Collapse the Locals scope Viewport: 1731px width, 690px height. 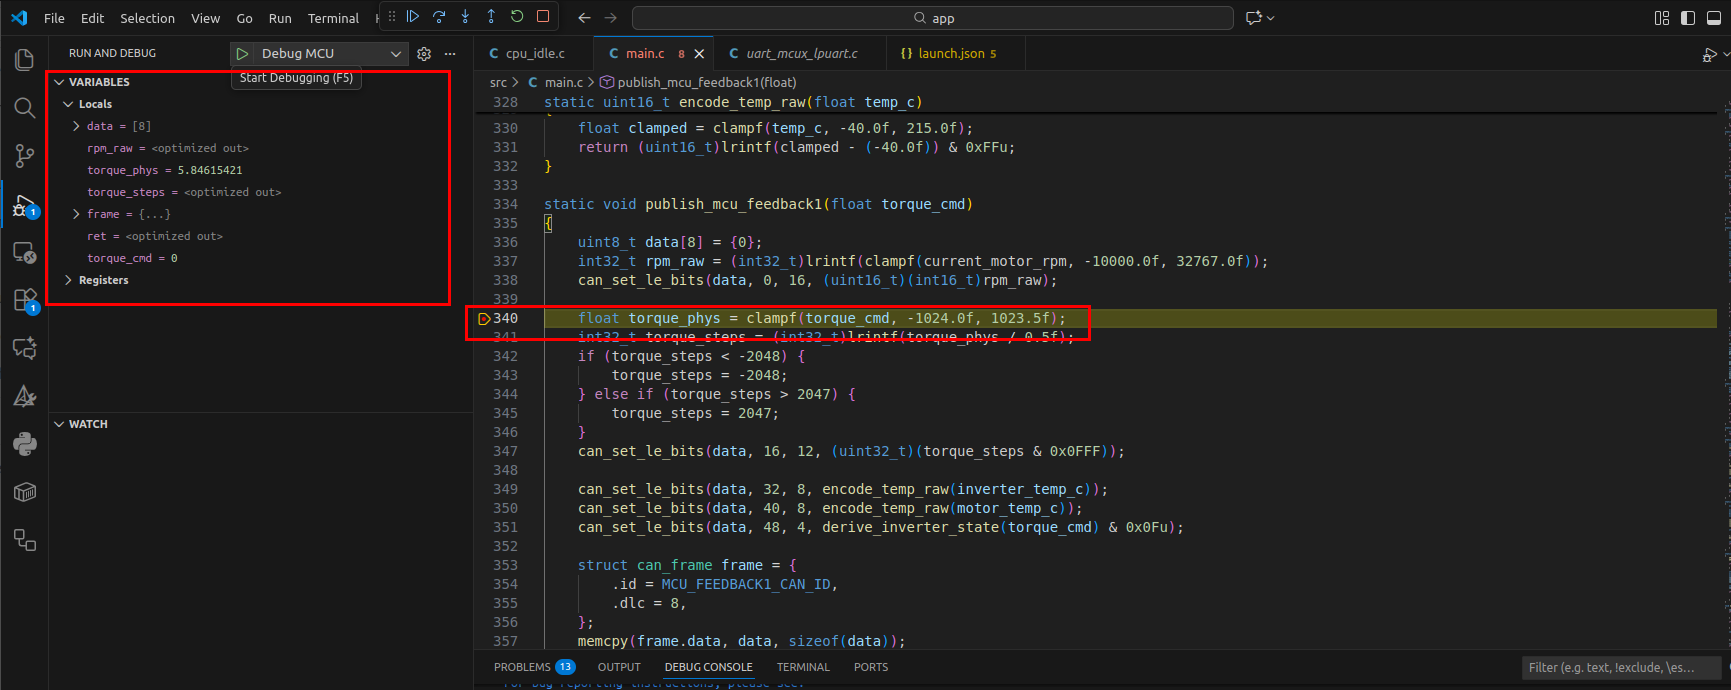click(68, 104)
